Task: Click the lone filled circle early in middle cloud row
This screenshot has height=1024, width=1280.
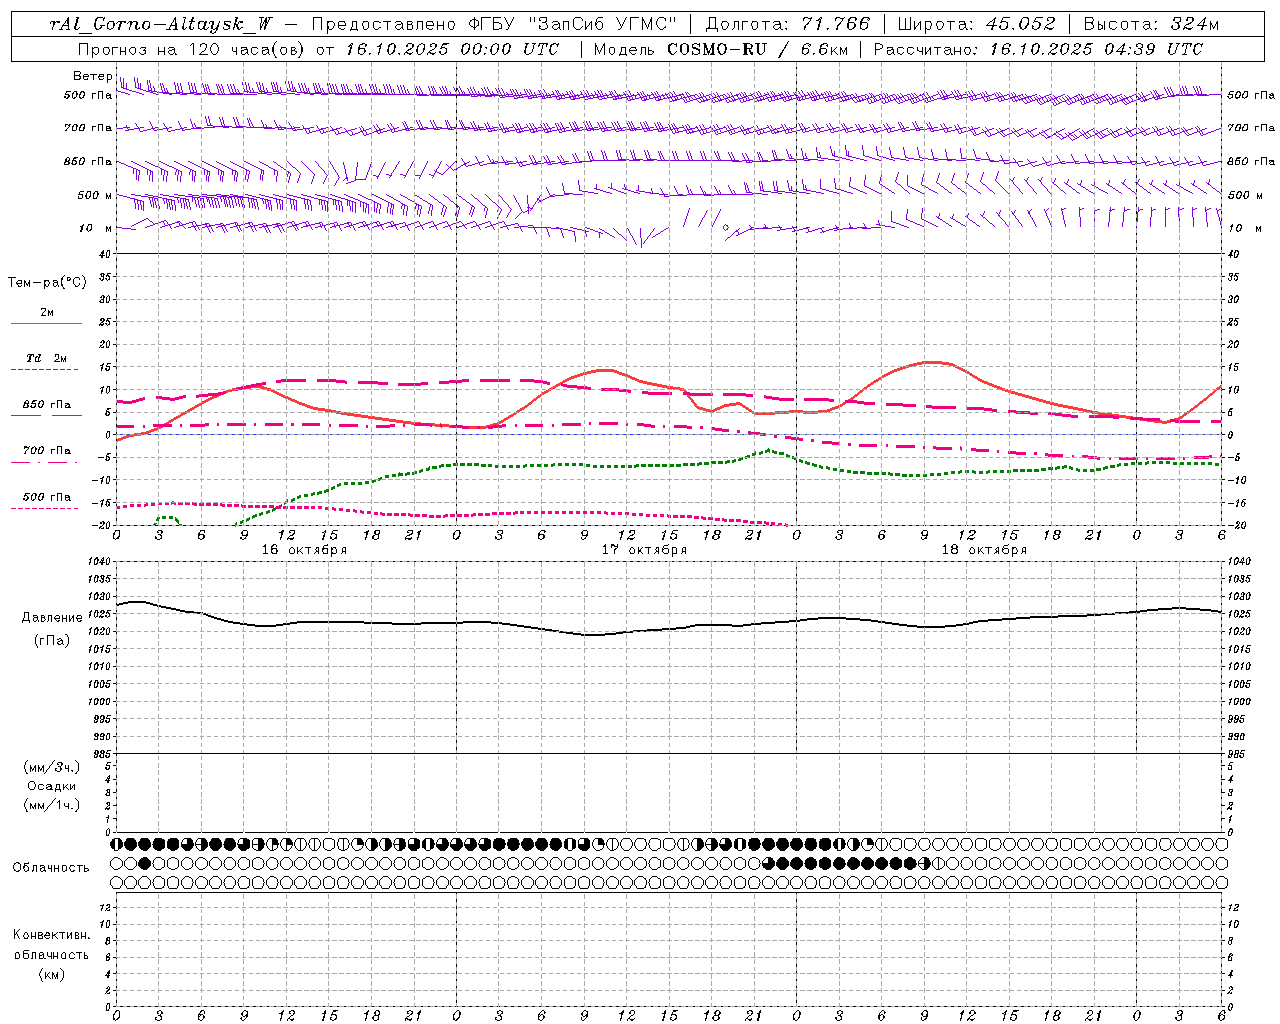Action: [x=145, y=863]
